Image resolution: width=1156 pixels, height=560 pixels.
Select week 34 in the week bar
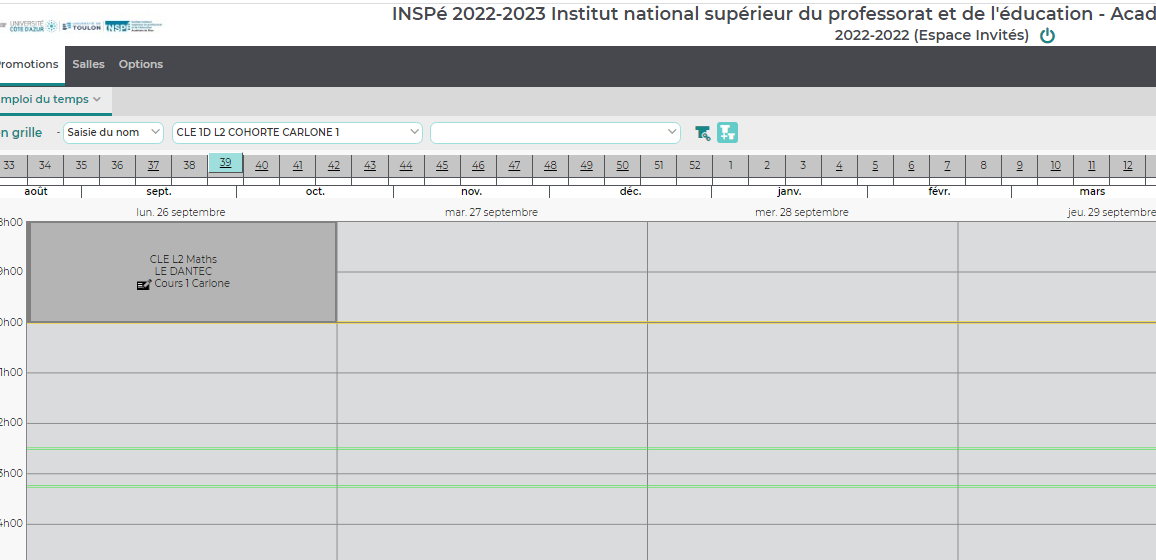(45, 165)
